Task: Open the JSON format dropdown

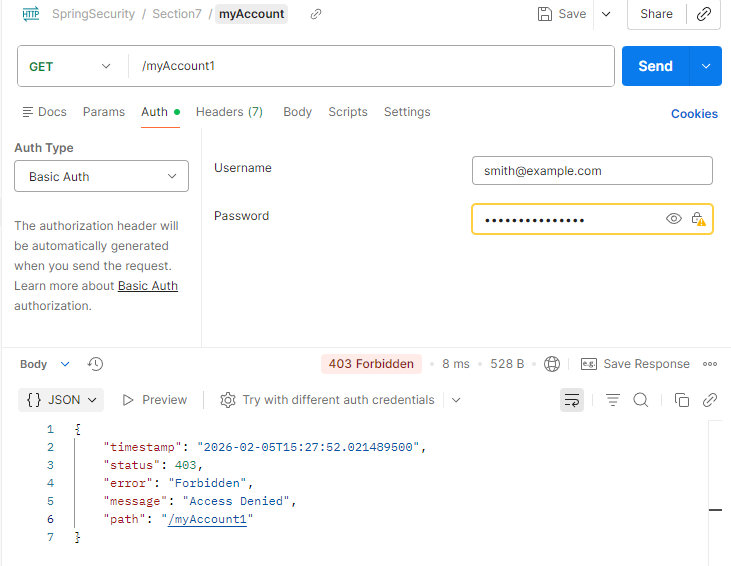Action: tap(61, 400)
